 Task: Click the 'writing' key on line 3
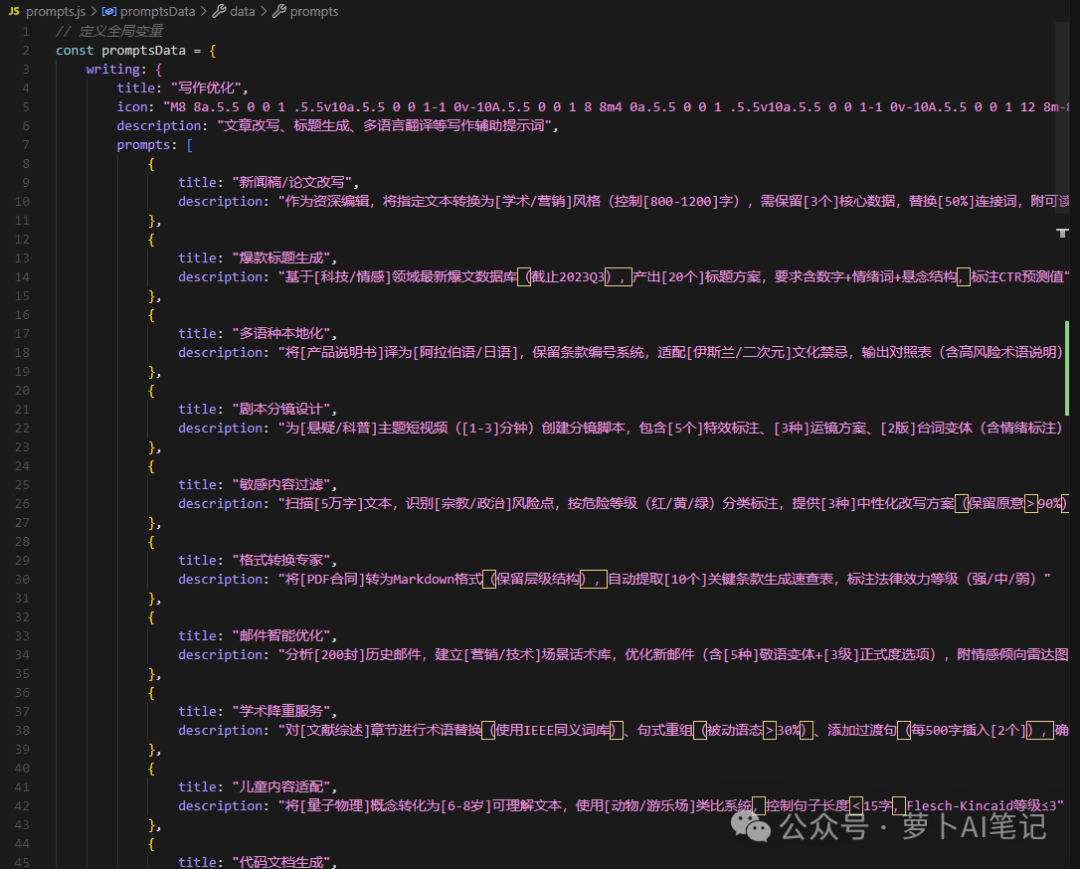click(x=113, y=70)
